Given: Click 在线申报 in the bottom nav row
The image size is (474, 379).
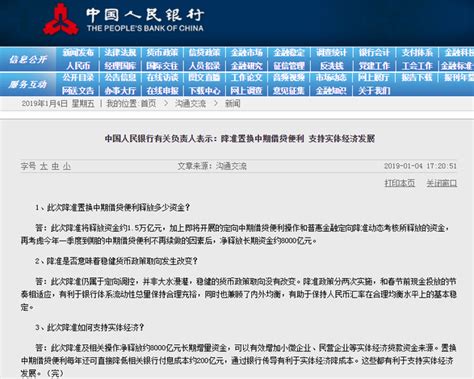Looking at the screenshot, I should click(162, 91).
